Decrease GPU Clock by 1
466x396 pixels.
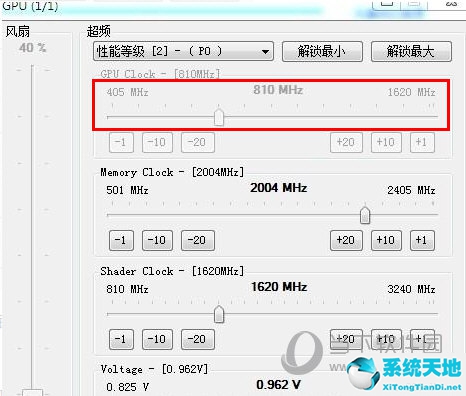(x=121, y=142)
